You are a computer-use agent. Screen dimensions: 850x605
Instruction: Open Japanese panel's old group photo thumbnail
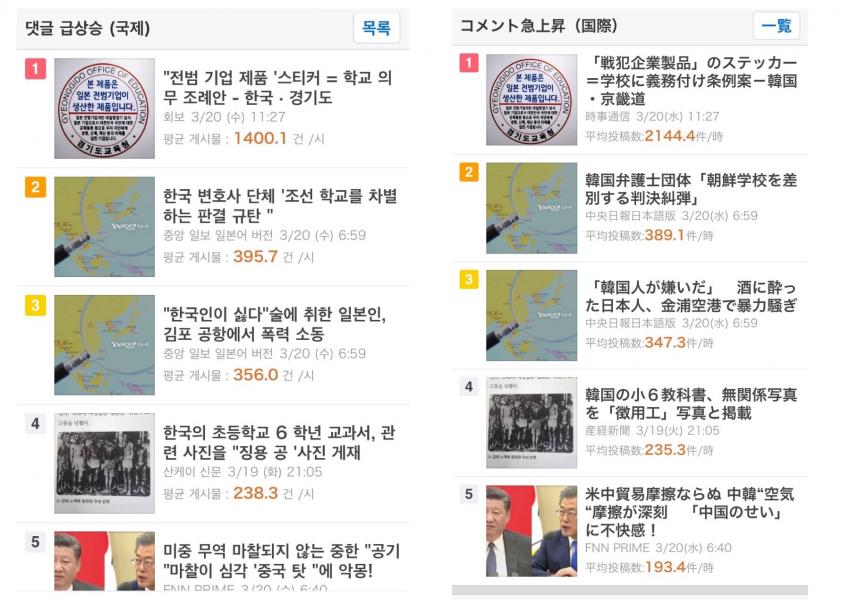(531, 422)
